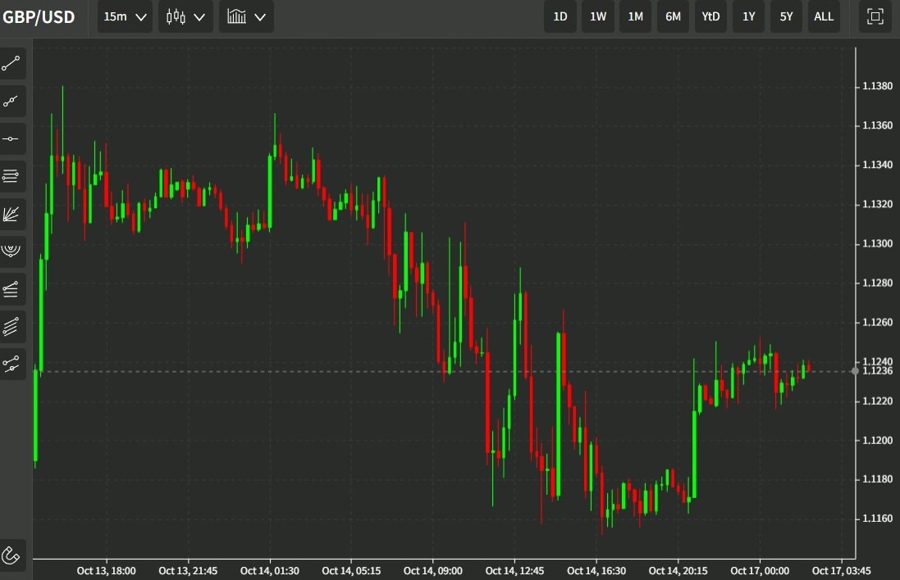Set chart range to 6M
The image size is (900, 580).
click(673, 17)
